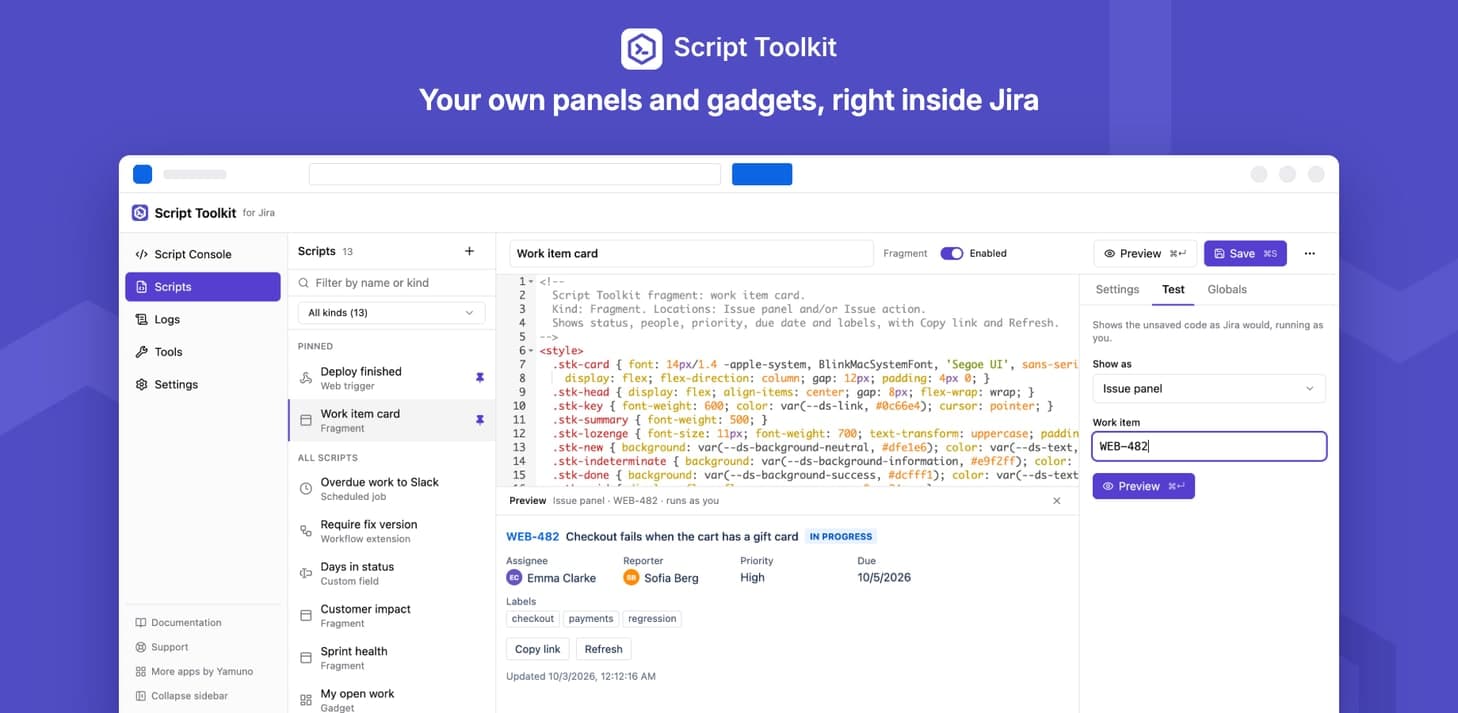Open the Require fix version script
Screen dimensions: 1458x713
(392, 531)
